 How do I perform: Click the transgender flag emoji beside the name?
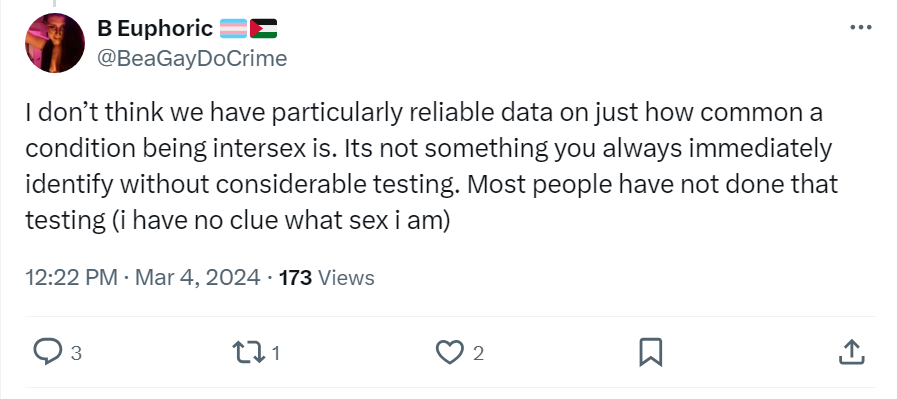[x=233, y=28]
